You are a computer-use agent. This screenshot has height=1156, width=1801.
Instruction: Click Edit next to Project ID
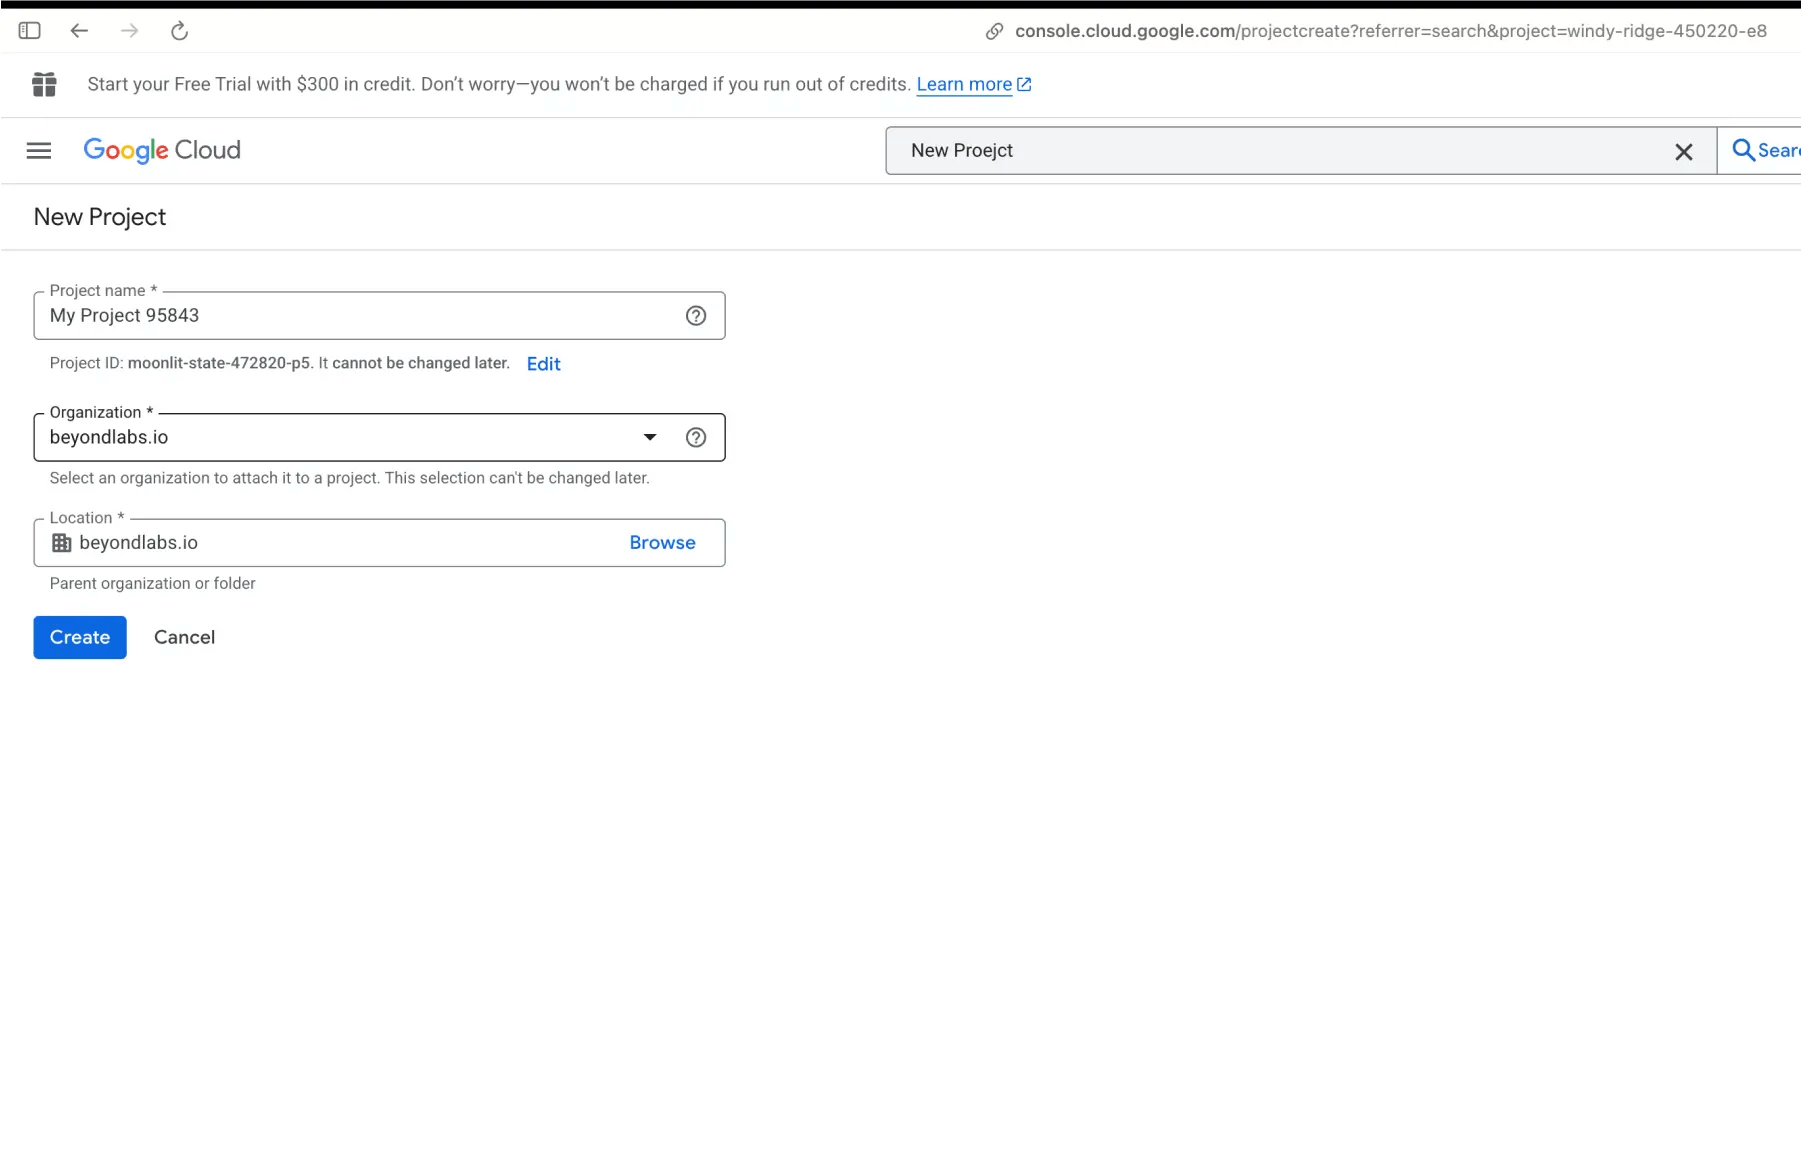543,364
